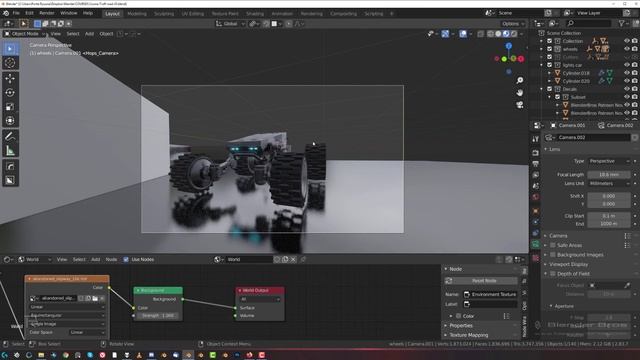Select rendered viewport shading mode
This screenshot has height=360, width=640.
click(514, 34)
